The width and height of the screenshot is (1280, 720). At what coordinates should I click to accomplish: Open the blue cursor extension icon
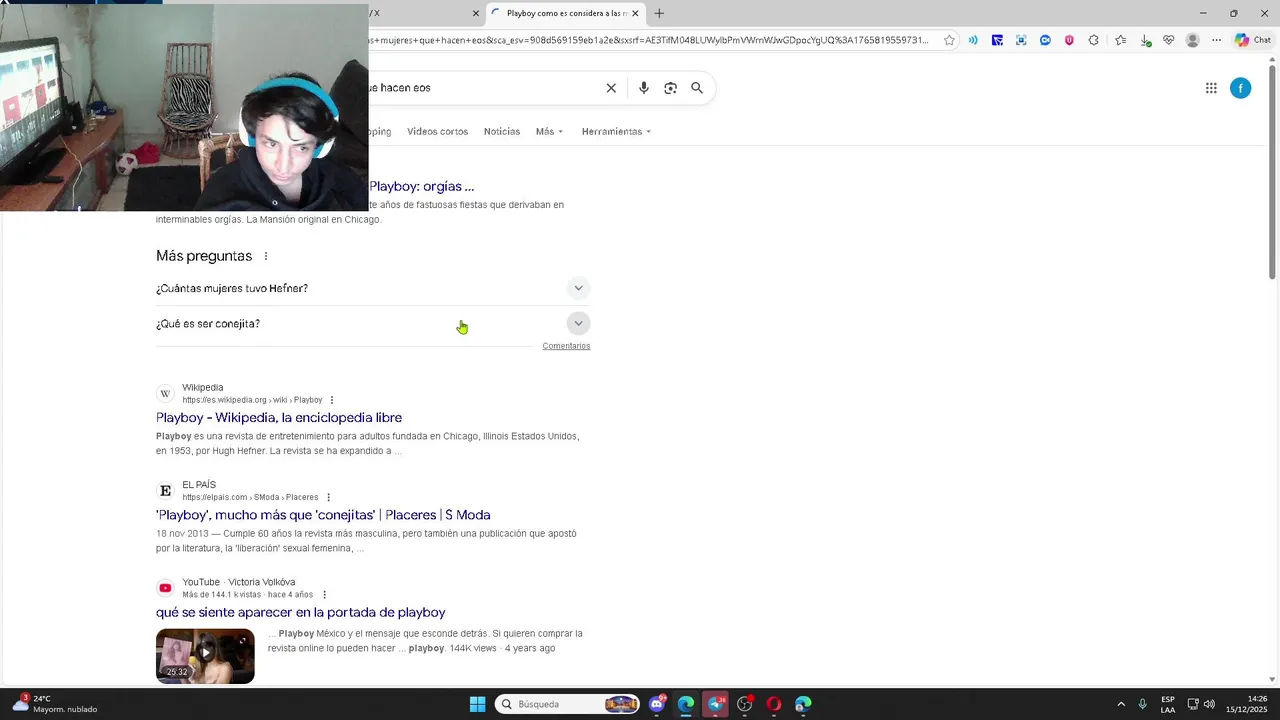pyautogui.click(x=997, y=40)
